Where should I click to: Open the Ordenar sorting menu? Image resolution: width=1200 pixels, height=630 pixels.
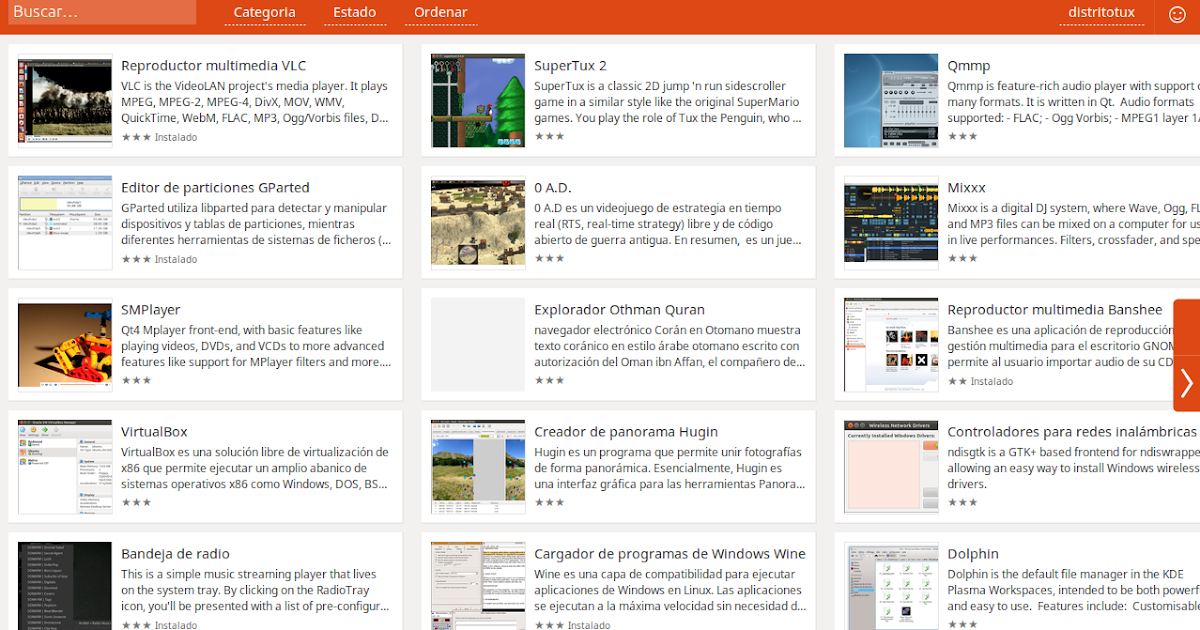coord(440,12)
